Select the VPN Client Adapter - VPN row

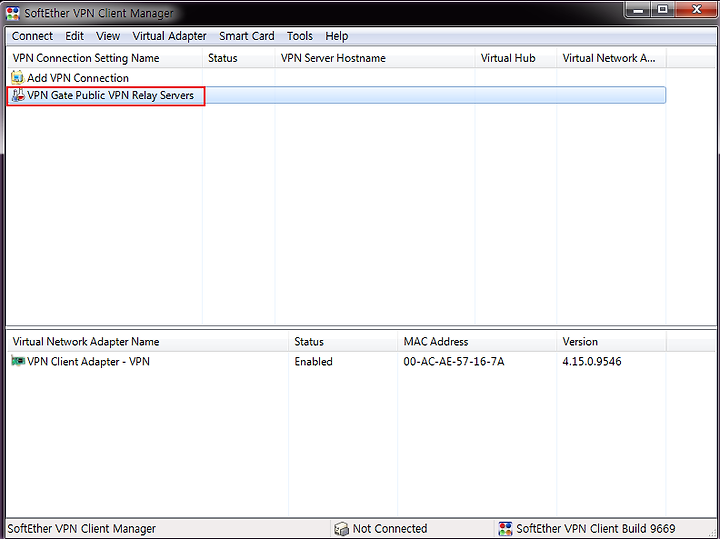[337, 361]
